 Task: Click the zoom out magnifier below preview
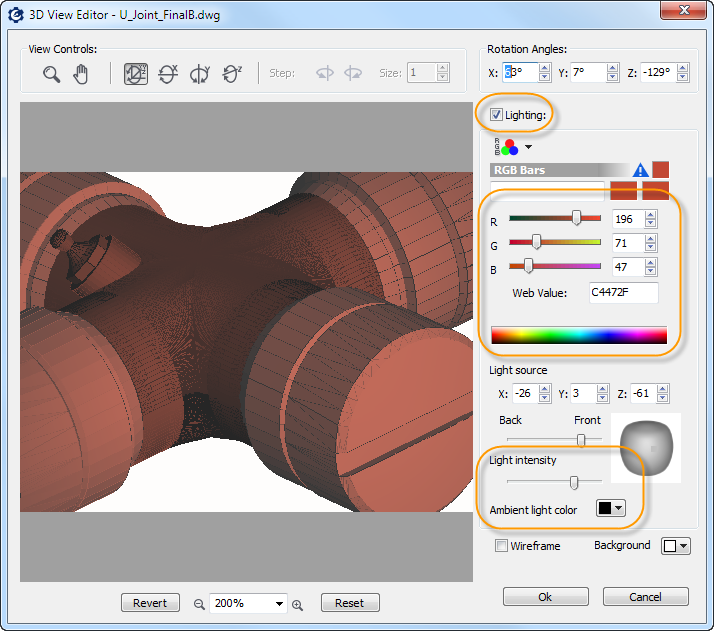click(x=199, y=604)
